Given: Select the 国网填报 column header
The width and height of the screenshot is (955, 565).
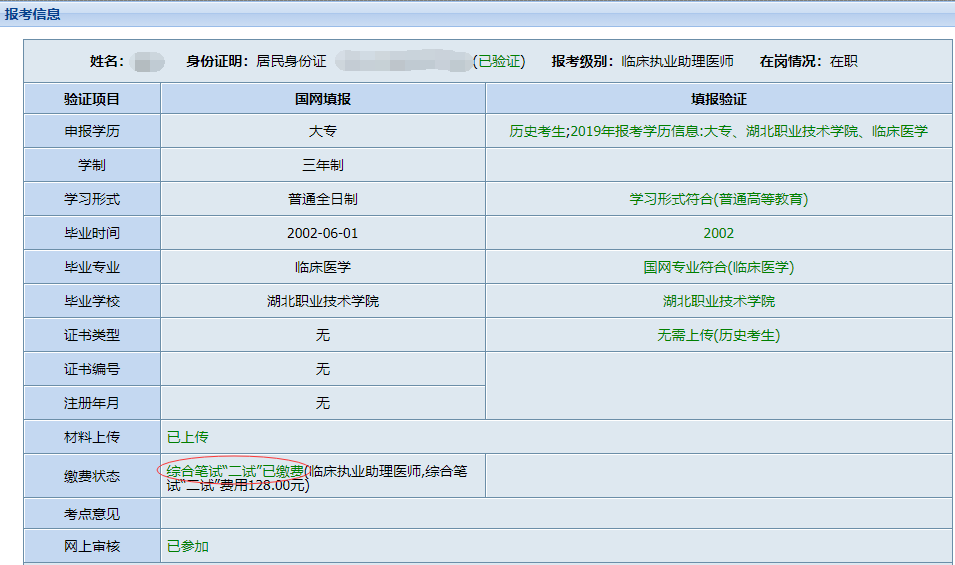Looking at the screenshot, I should (x=322, y=99).
